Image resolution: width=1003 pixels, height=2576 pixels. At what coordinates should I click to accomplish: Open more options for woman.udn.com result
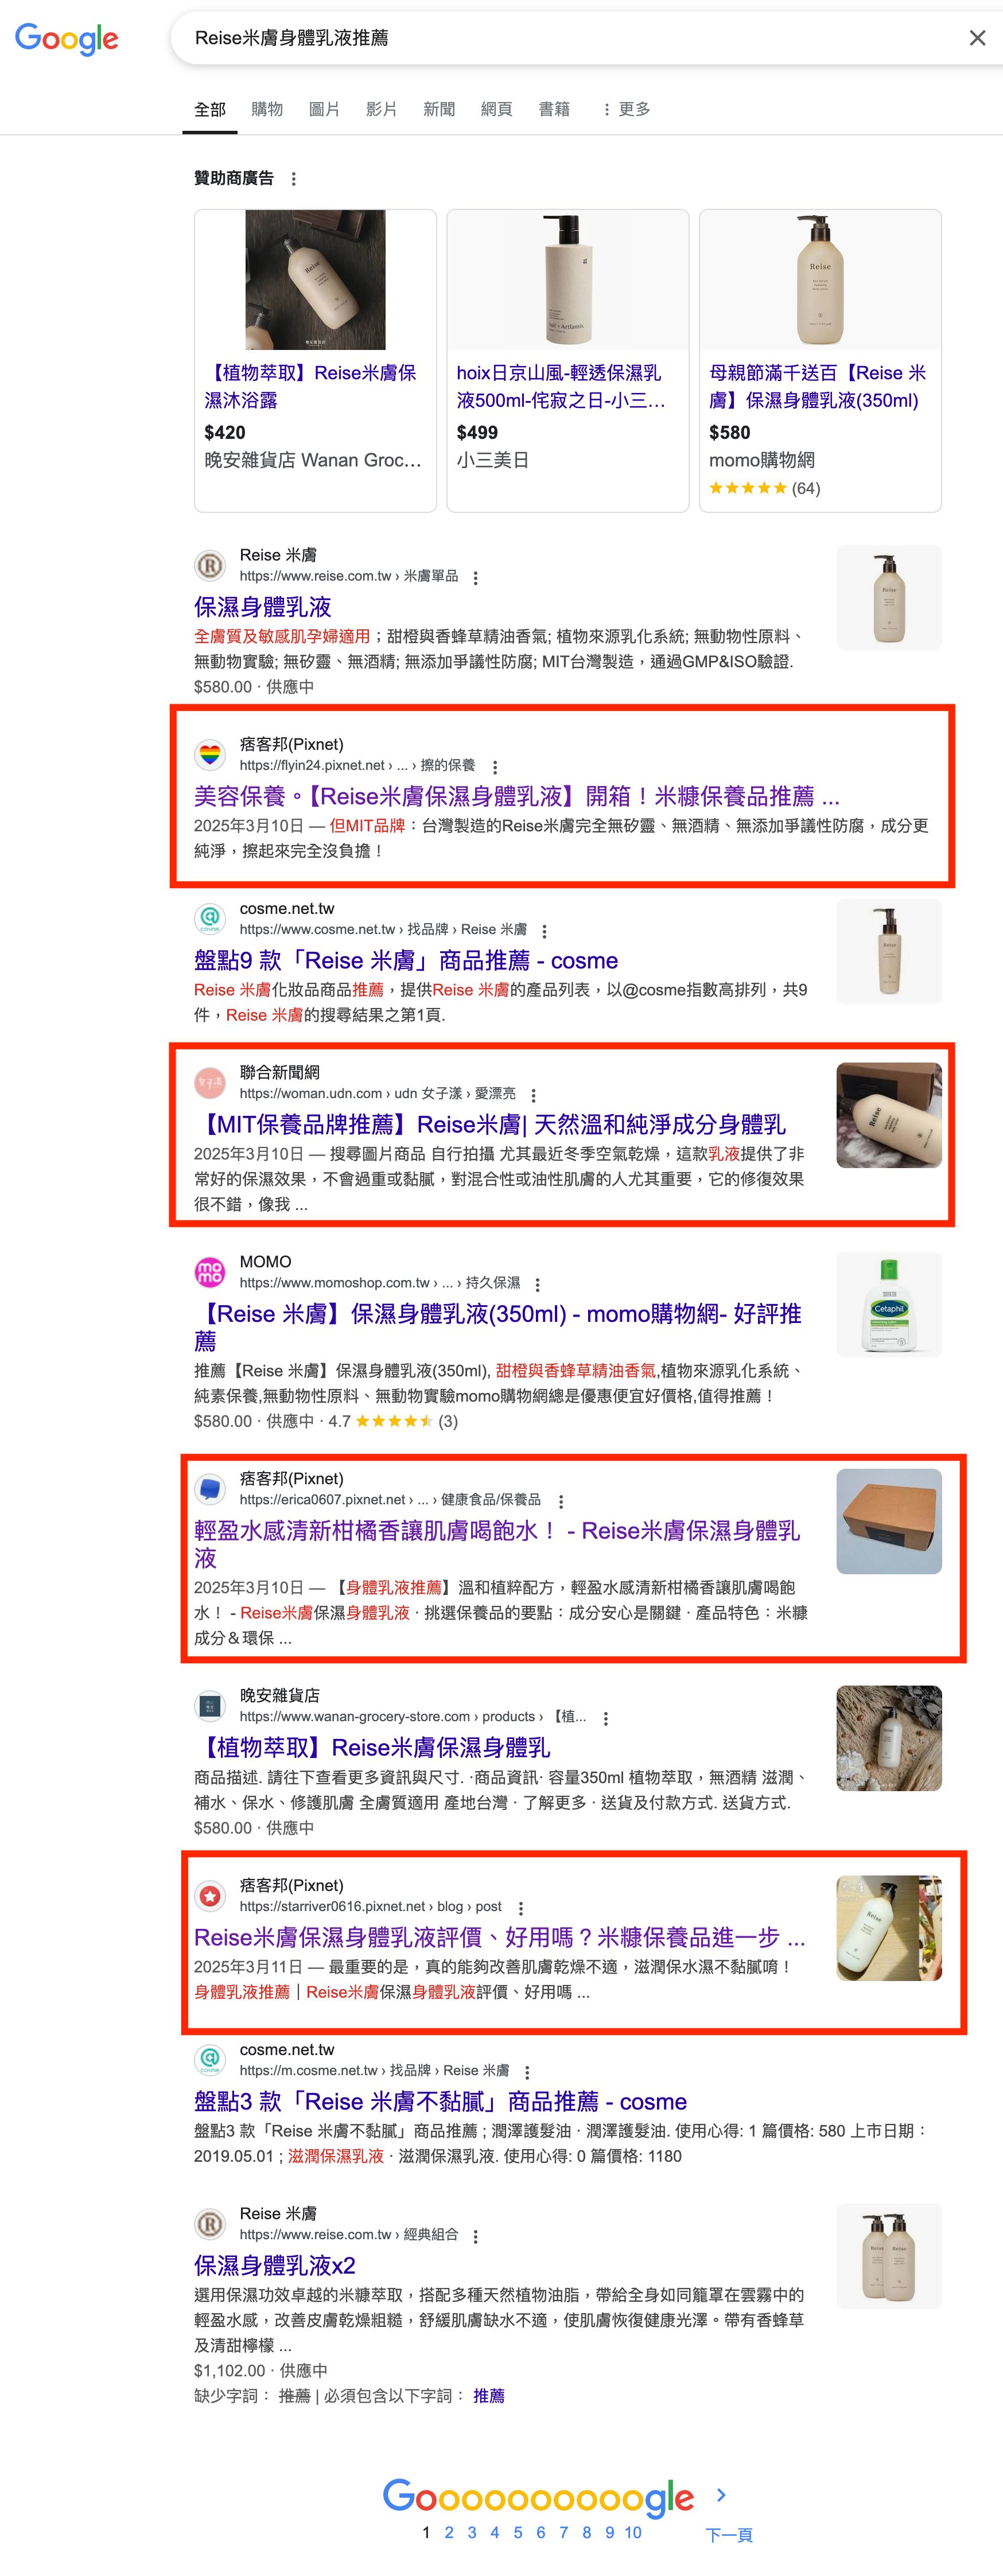tap(533, 1095)
